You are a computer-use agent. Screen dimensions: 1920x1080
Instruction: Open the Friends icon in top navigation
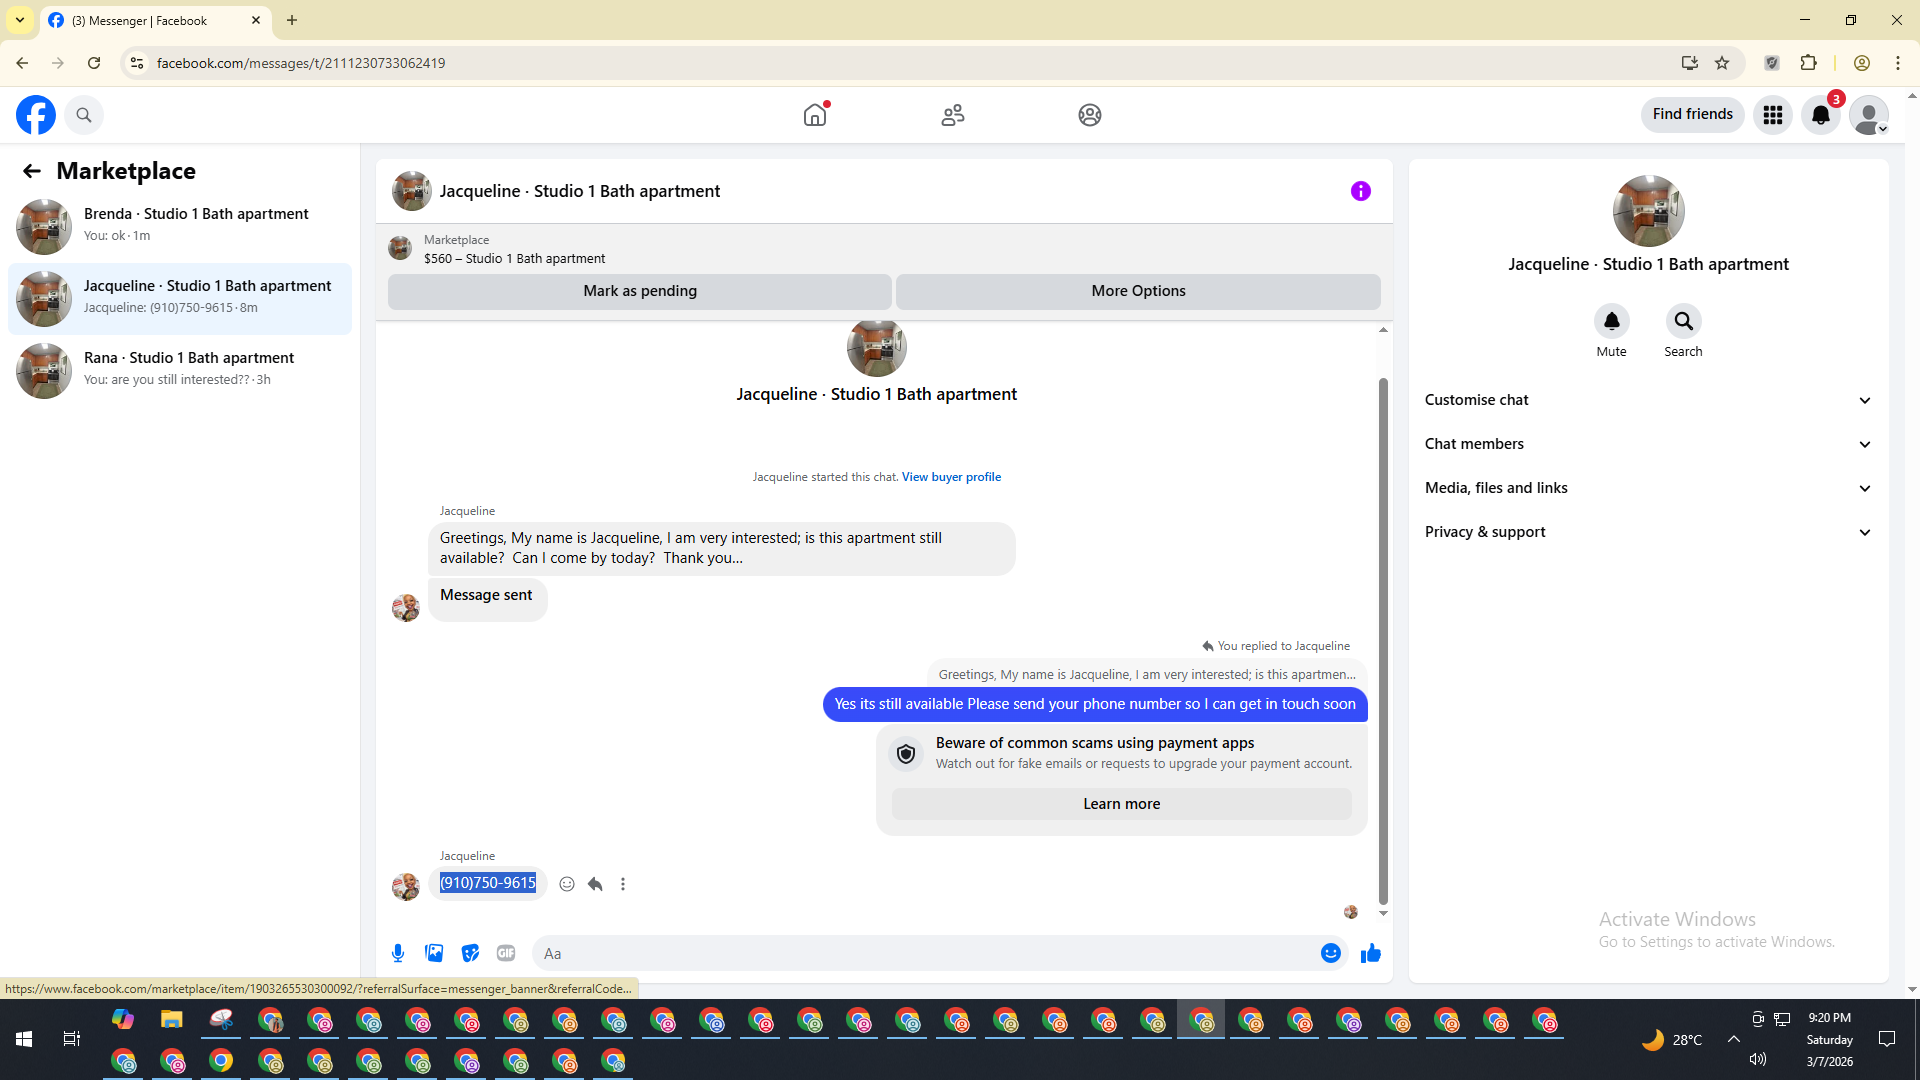(x=953, y=115)
